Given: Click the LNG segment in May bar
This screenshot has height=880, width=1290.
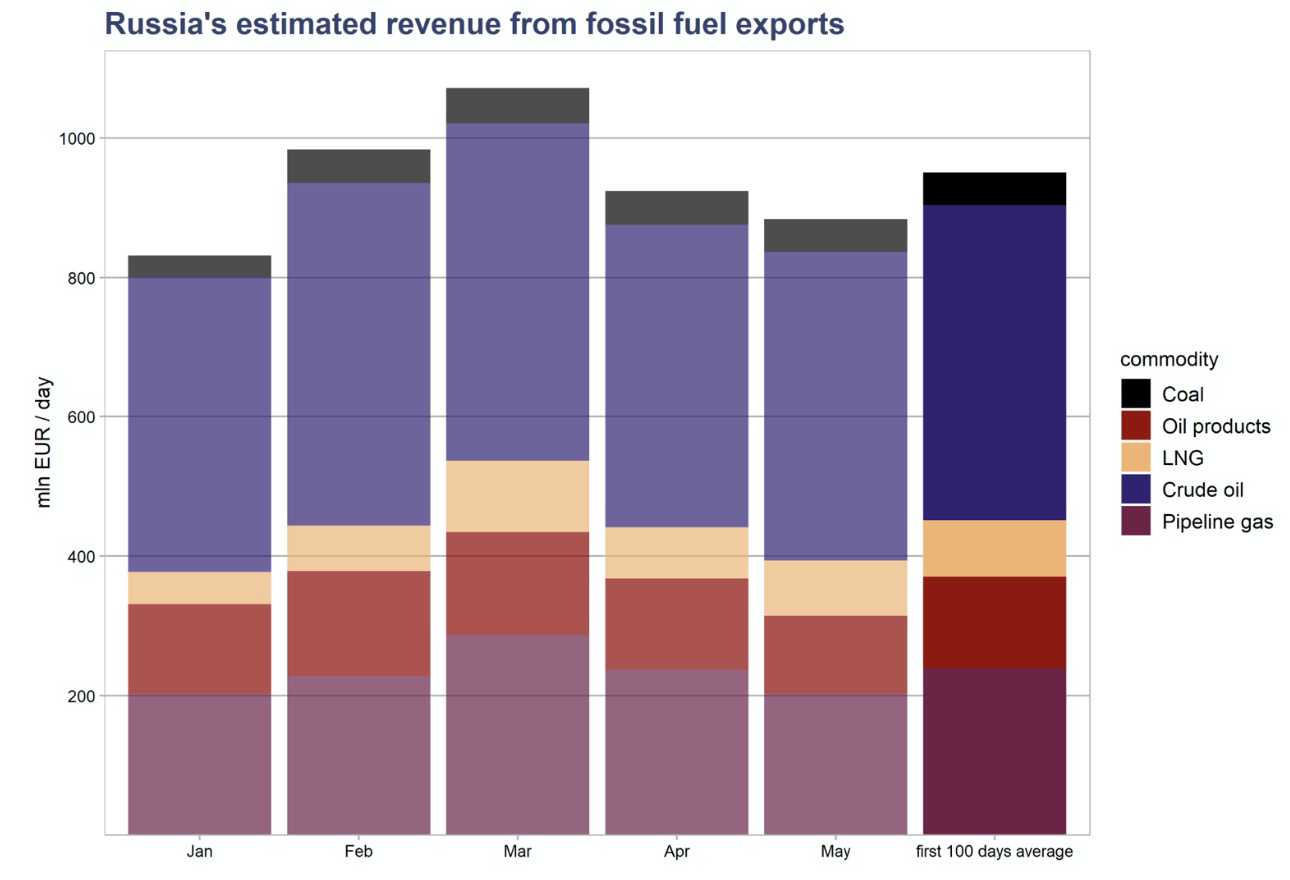Looking at the screenshot, I should tap(835, 588).
